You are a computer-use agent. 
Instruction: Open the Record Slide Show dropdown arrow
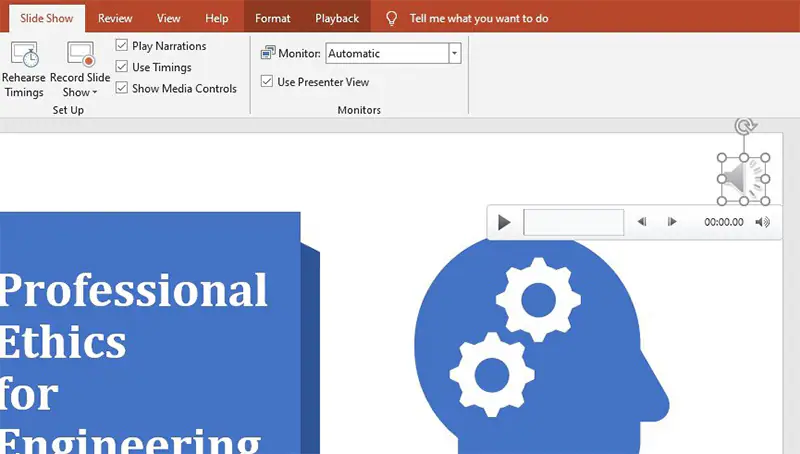pos(94,92)
